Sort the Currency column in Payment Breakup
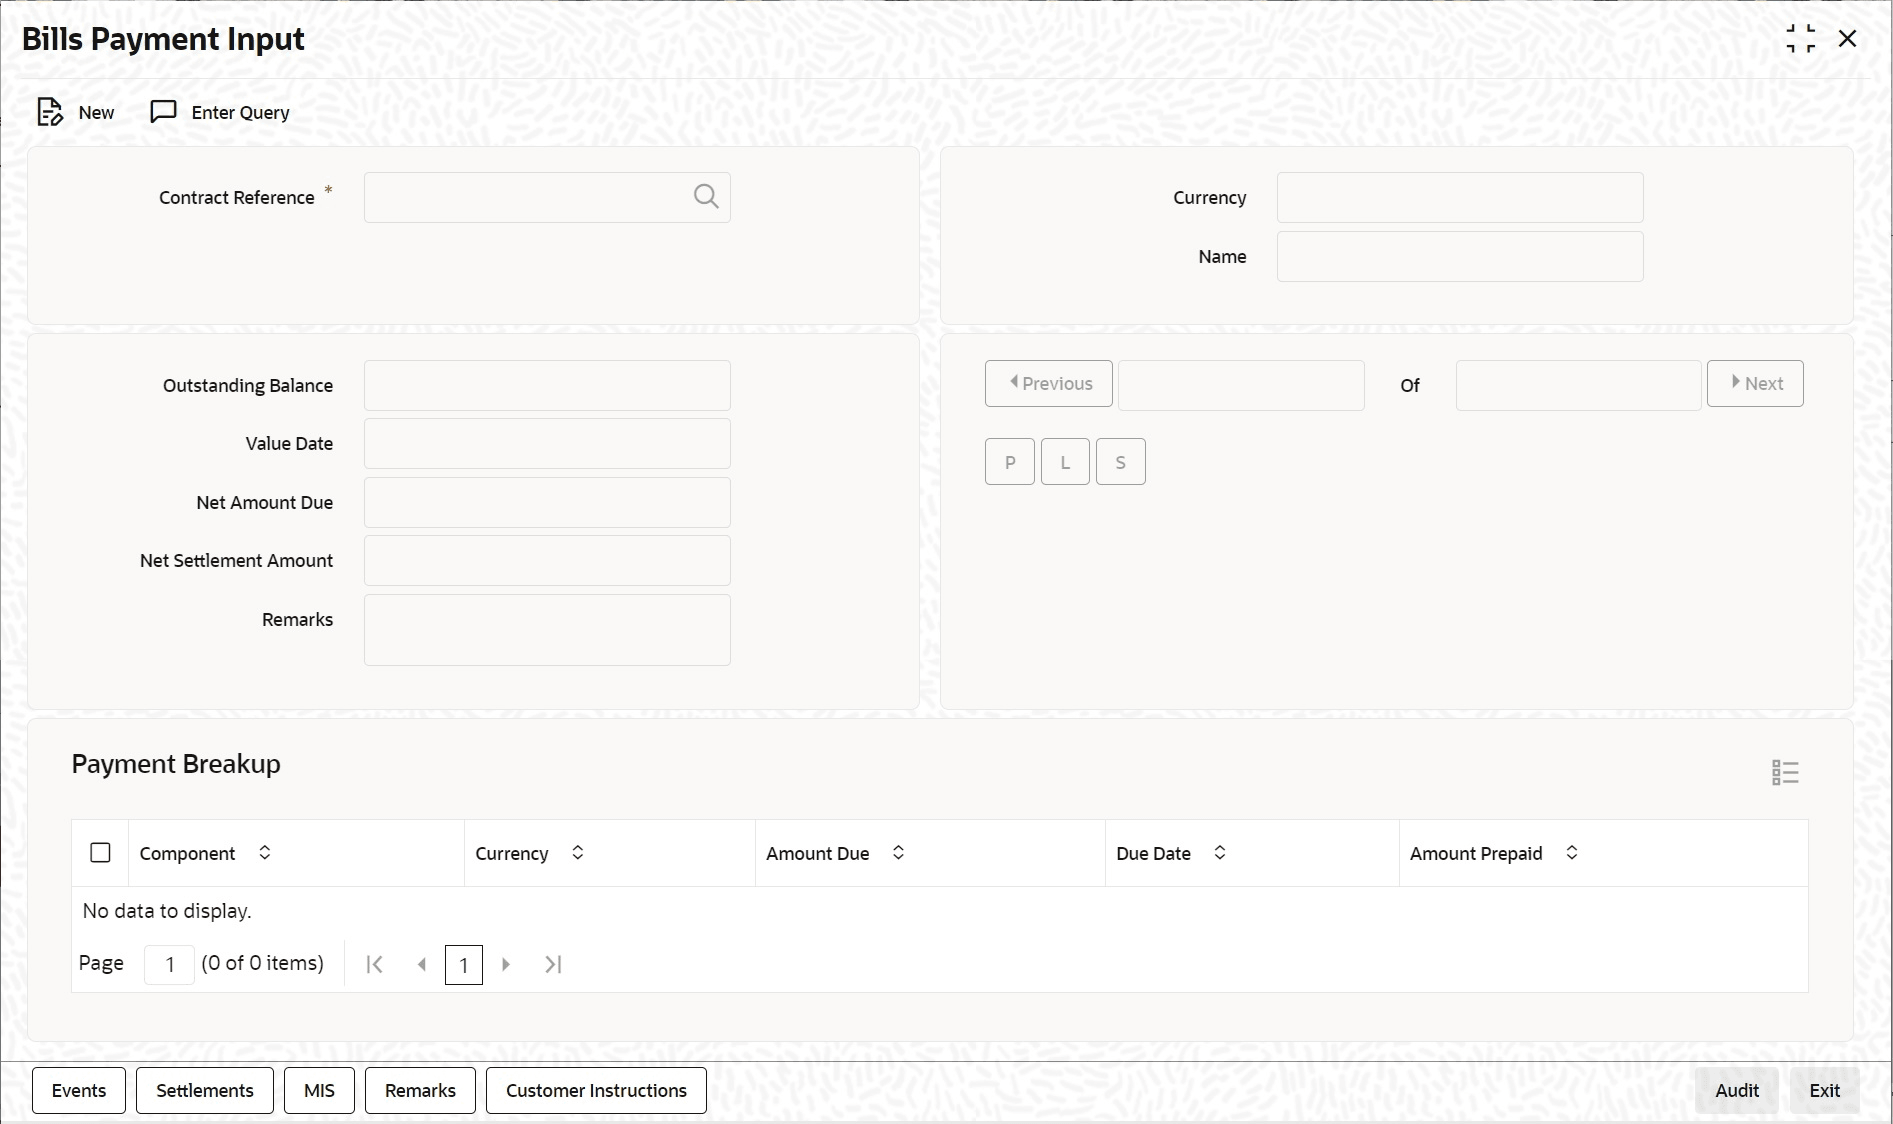This screenshot has width=1893, height=1124. pyautogui.click(x=578, y=852)
